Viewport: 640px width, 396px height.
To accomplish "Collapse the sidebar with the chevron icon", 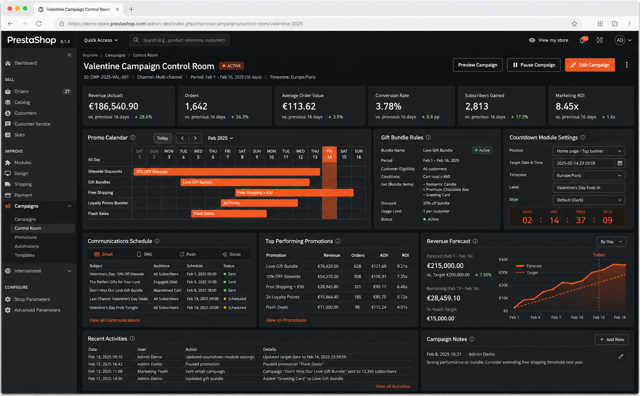I will [69, 55].
